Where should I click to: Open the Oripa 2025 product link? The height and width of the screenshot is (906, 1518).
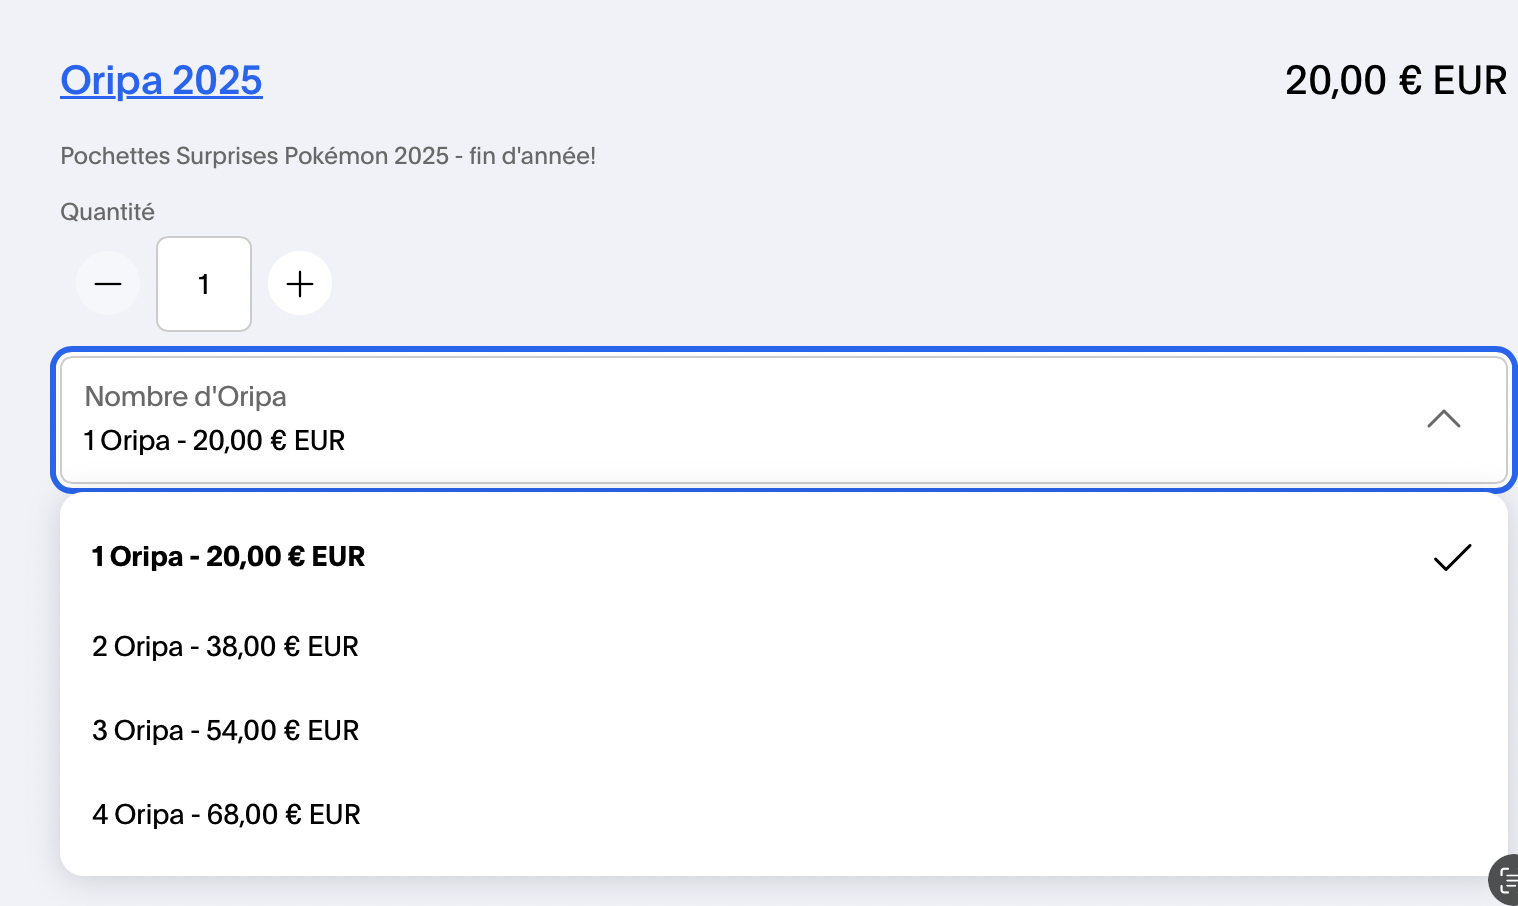161,80
